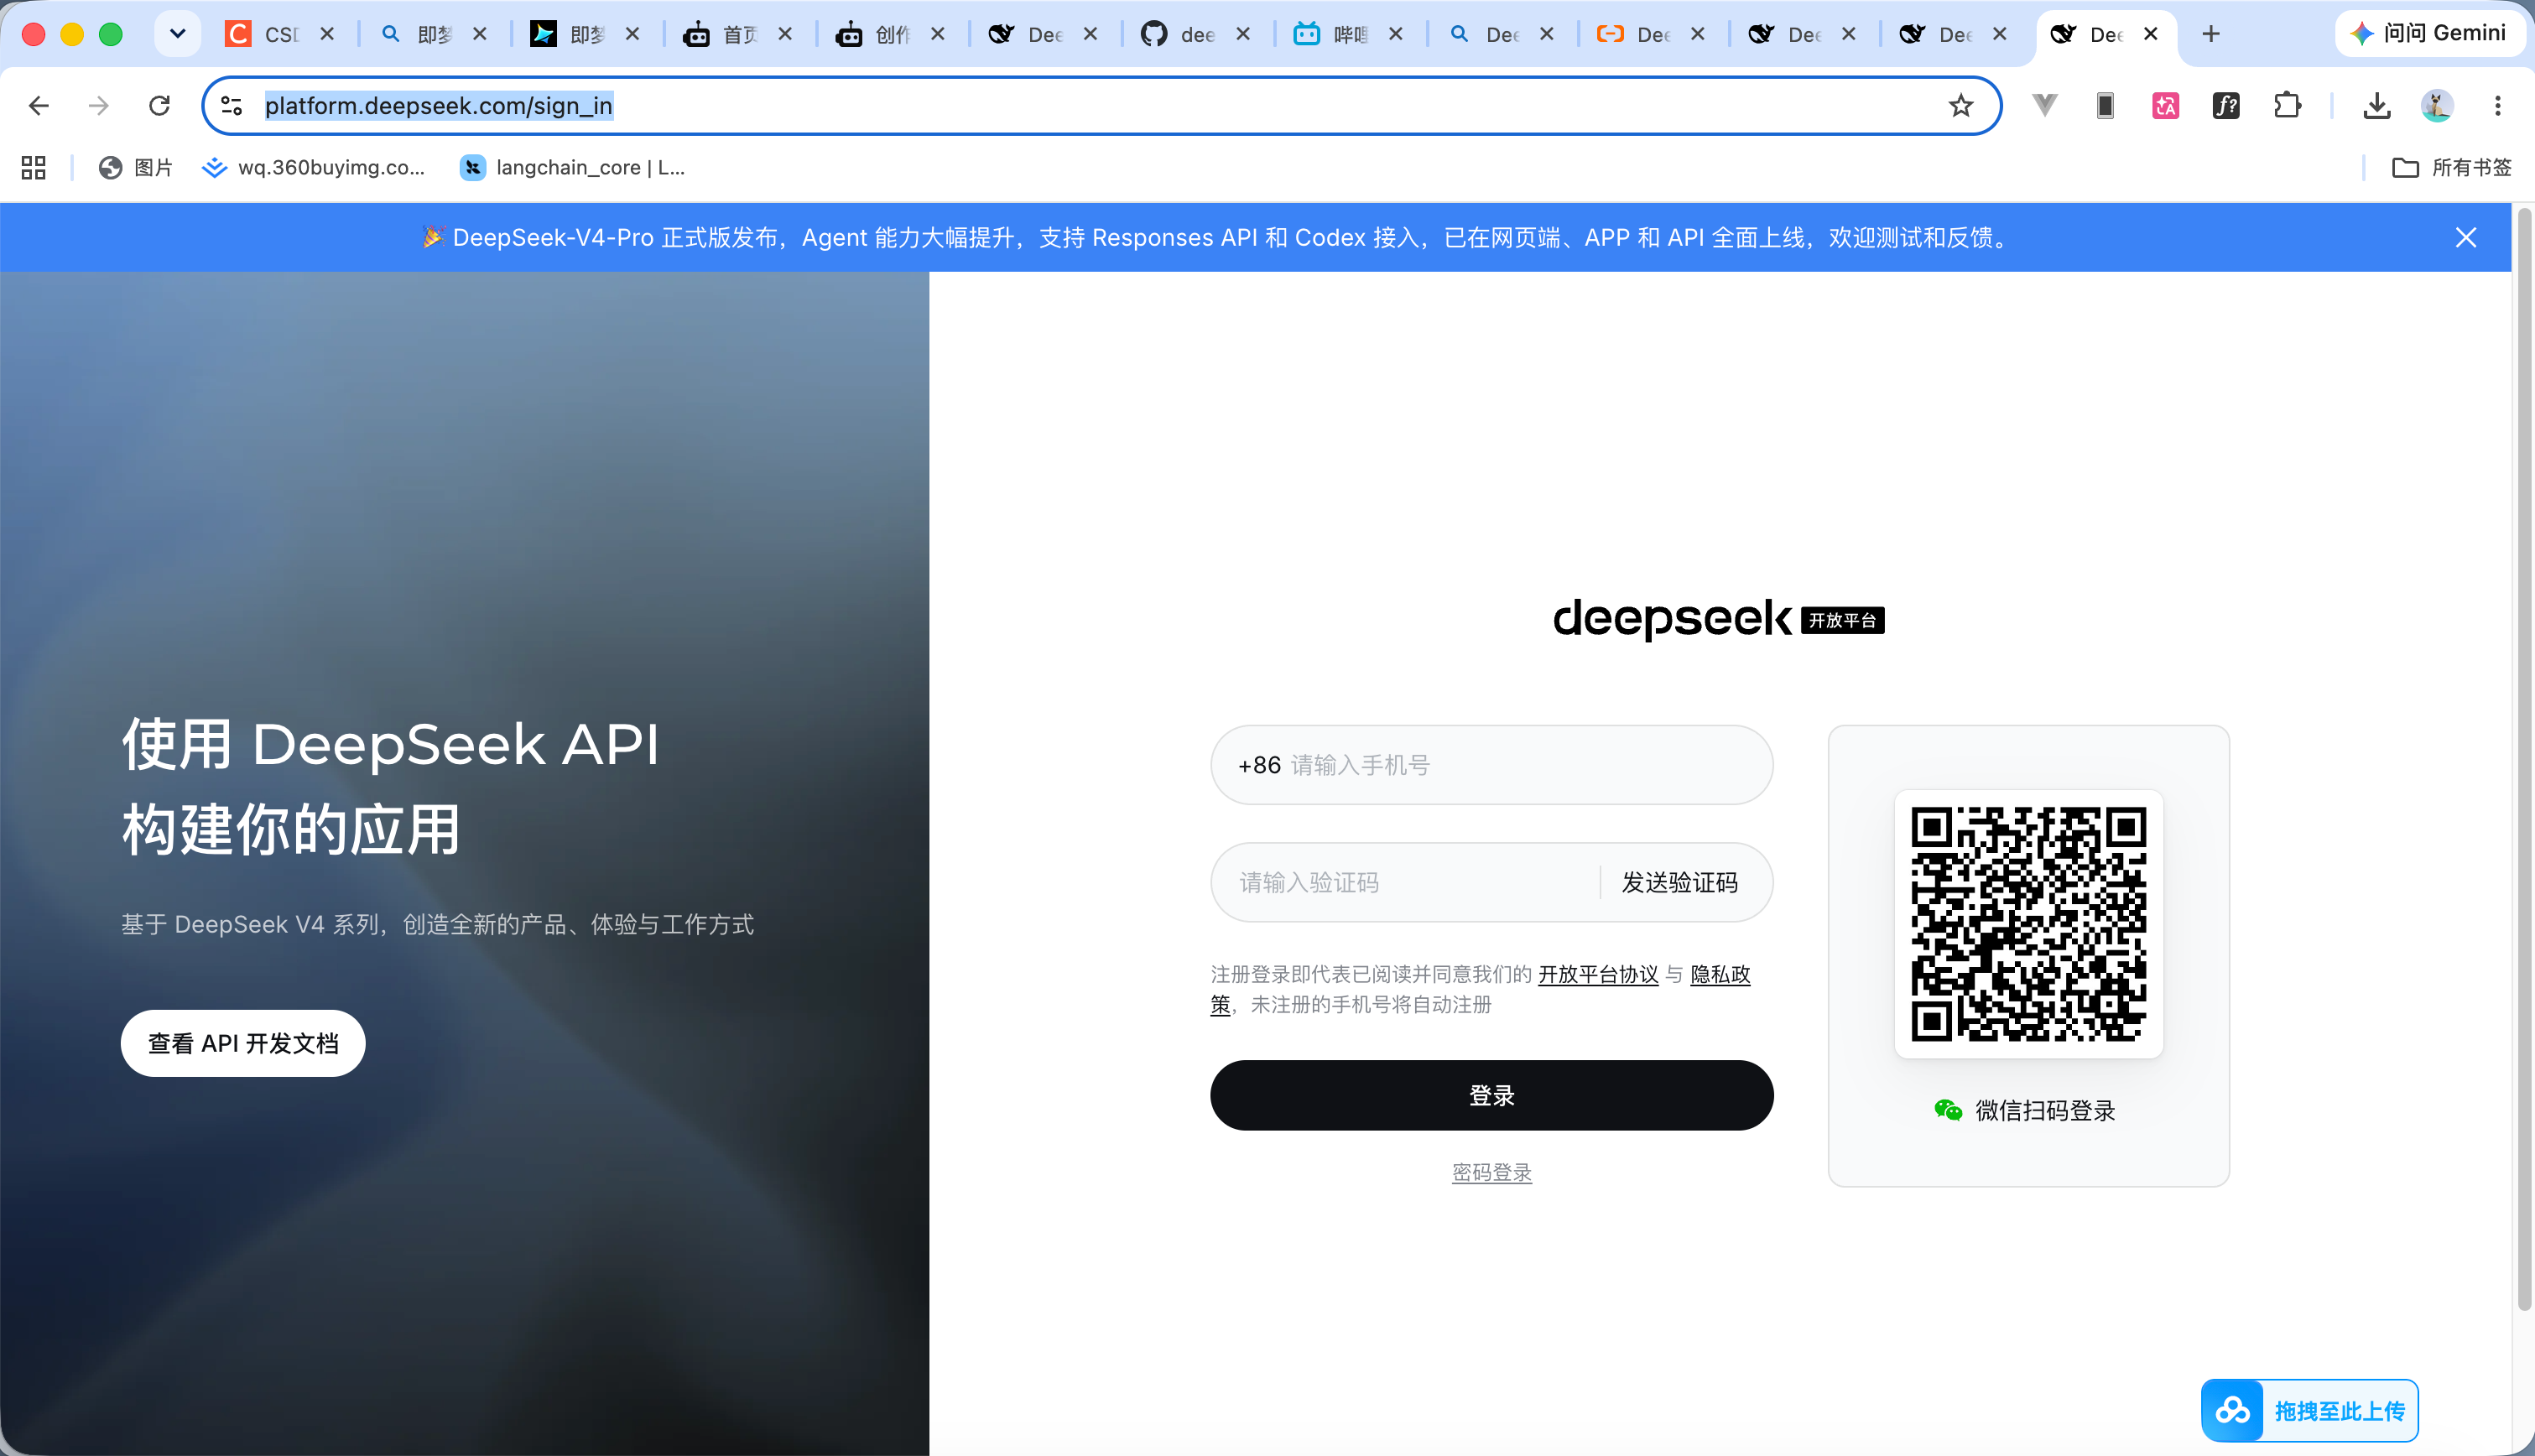Click the 发送验证码 button
Viewport: 2535px width, 1456px height.
[1680, 882]
